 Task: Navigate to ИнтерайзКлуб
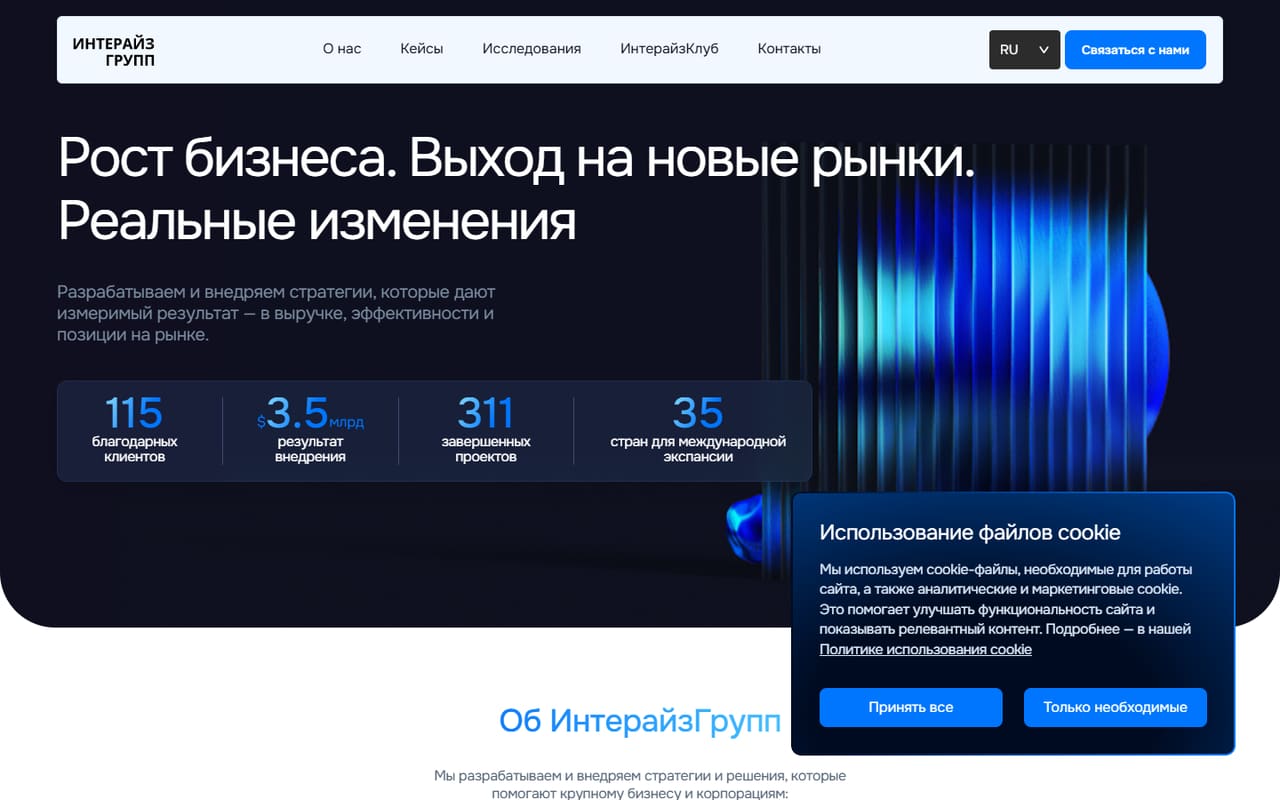click(x=669, y=49)
